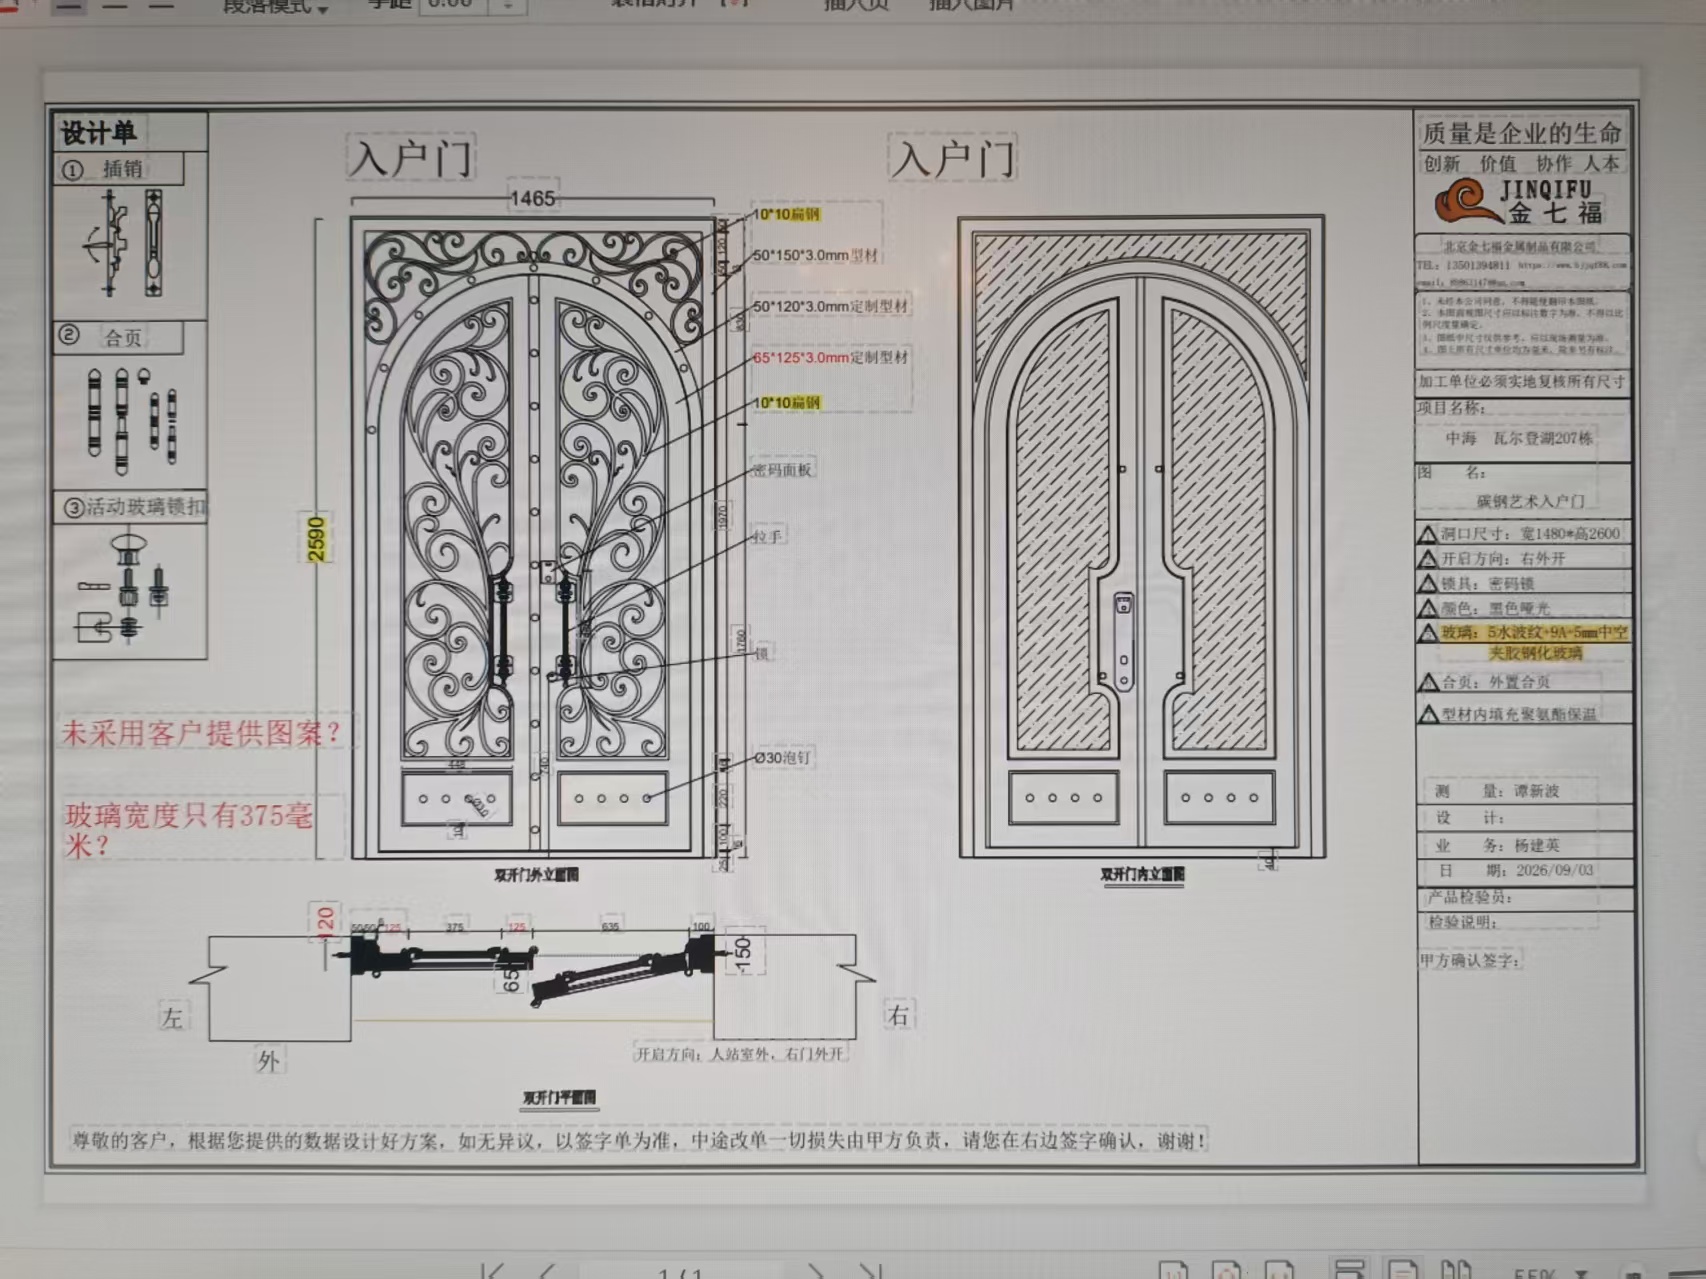Click the 甲方确认签字 signature field

[1470, 960]
